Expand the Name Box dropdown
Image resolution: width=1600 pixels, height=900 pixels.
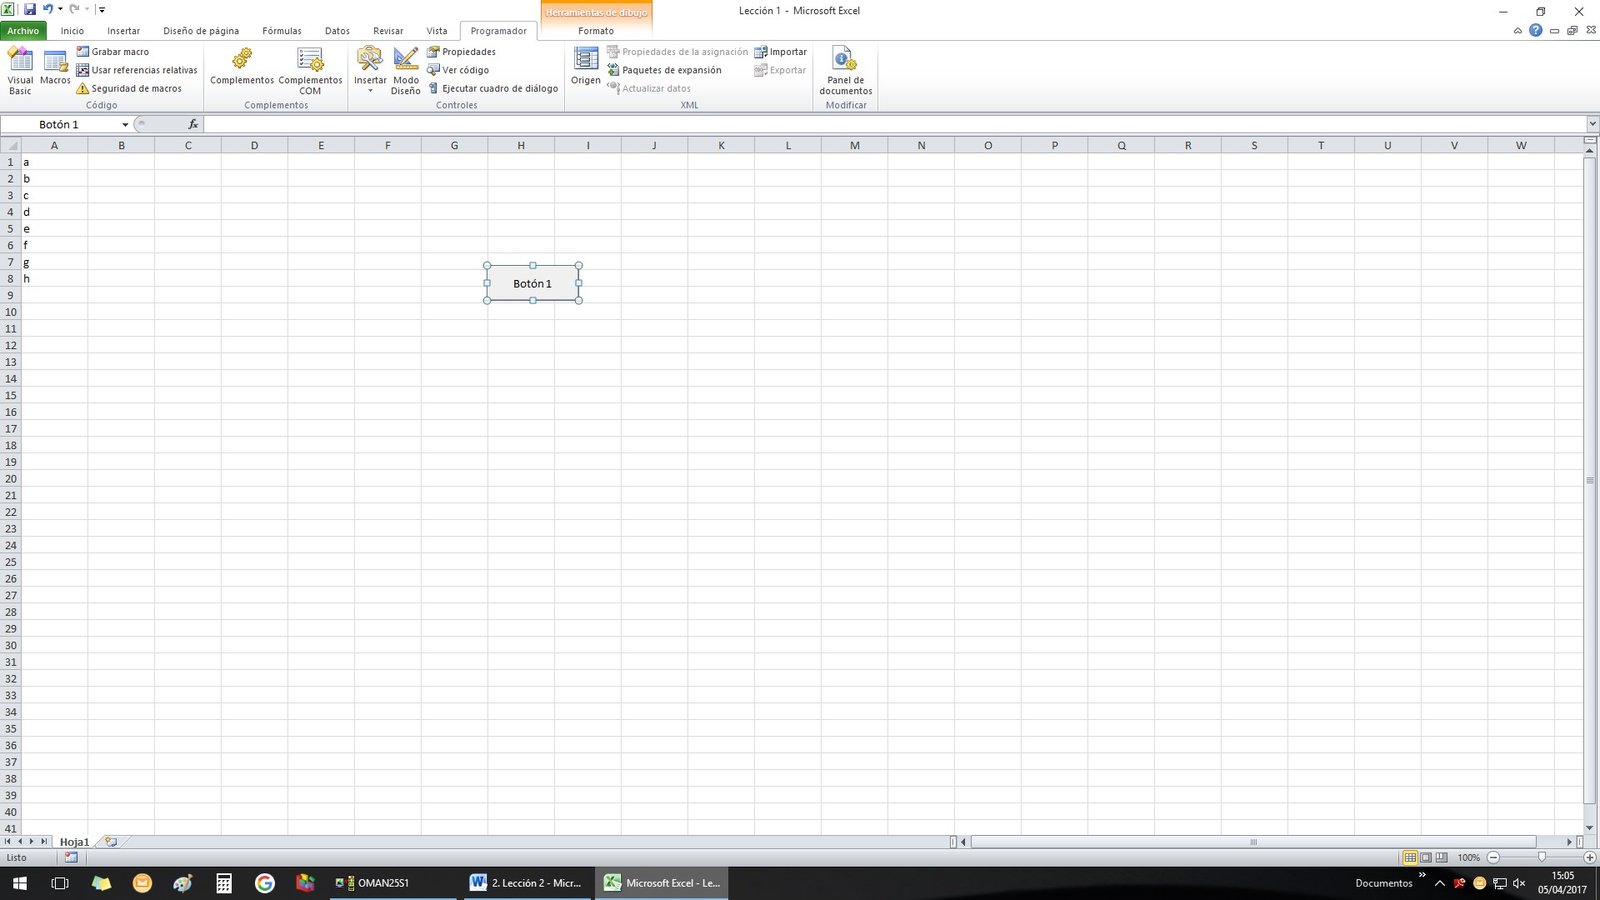125,125
